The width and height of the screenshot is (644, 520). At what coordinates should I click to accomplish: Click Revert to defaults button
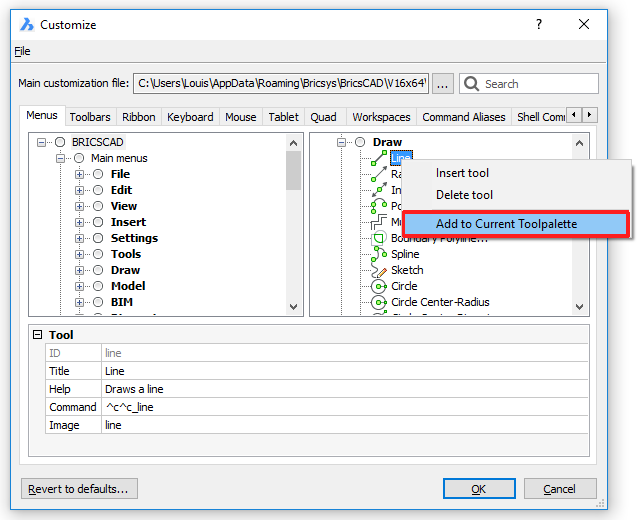point(79,489)
